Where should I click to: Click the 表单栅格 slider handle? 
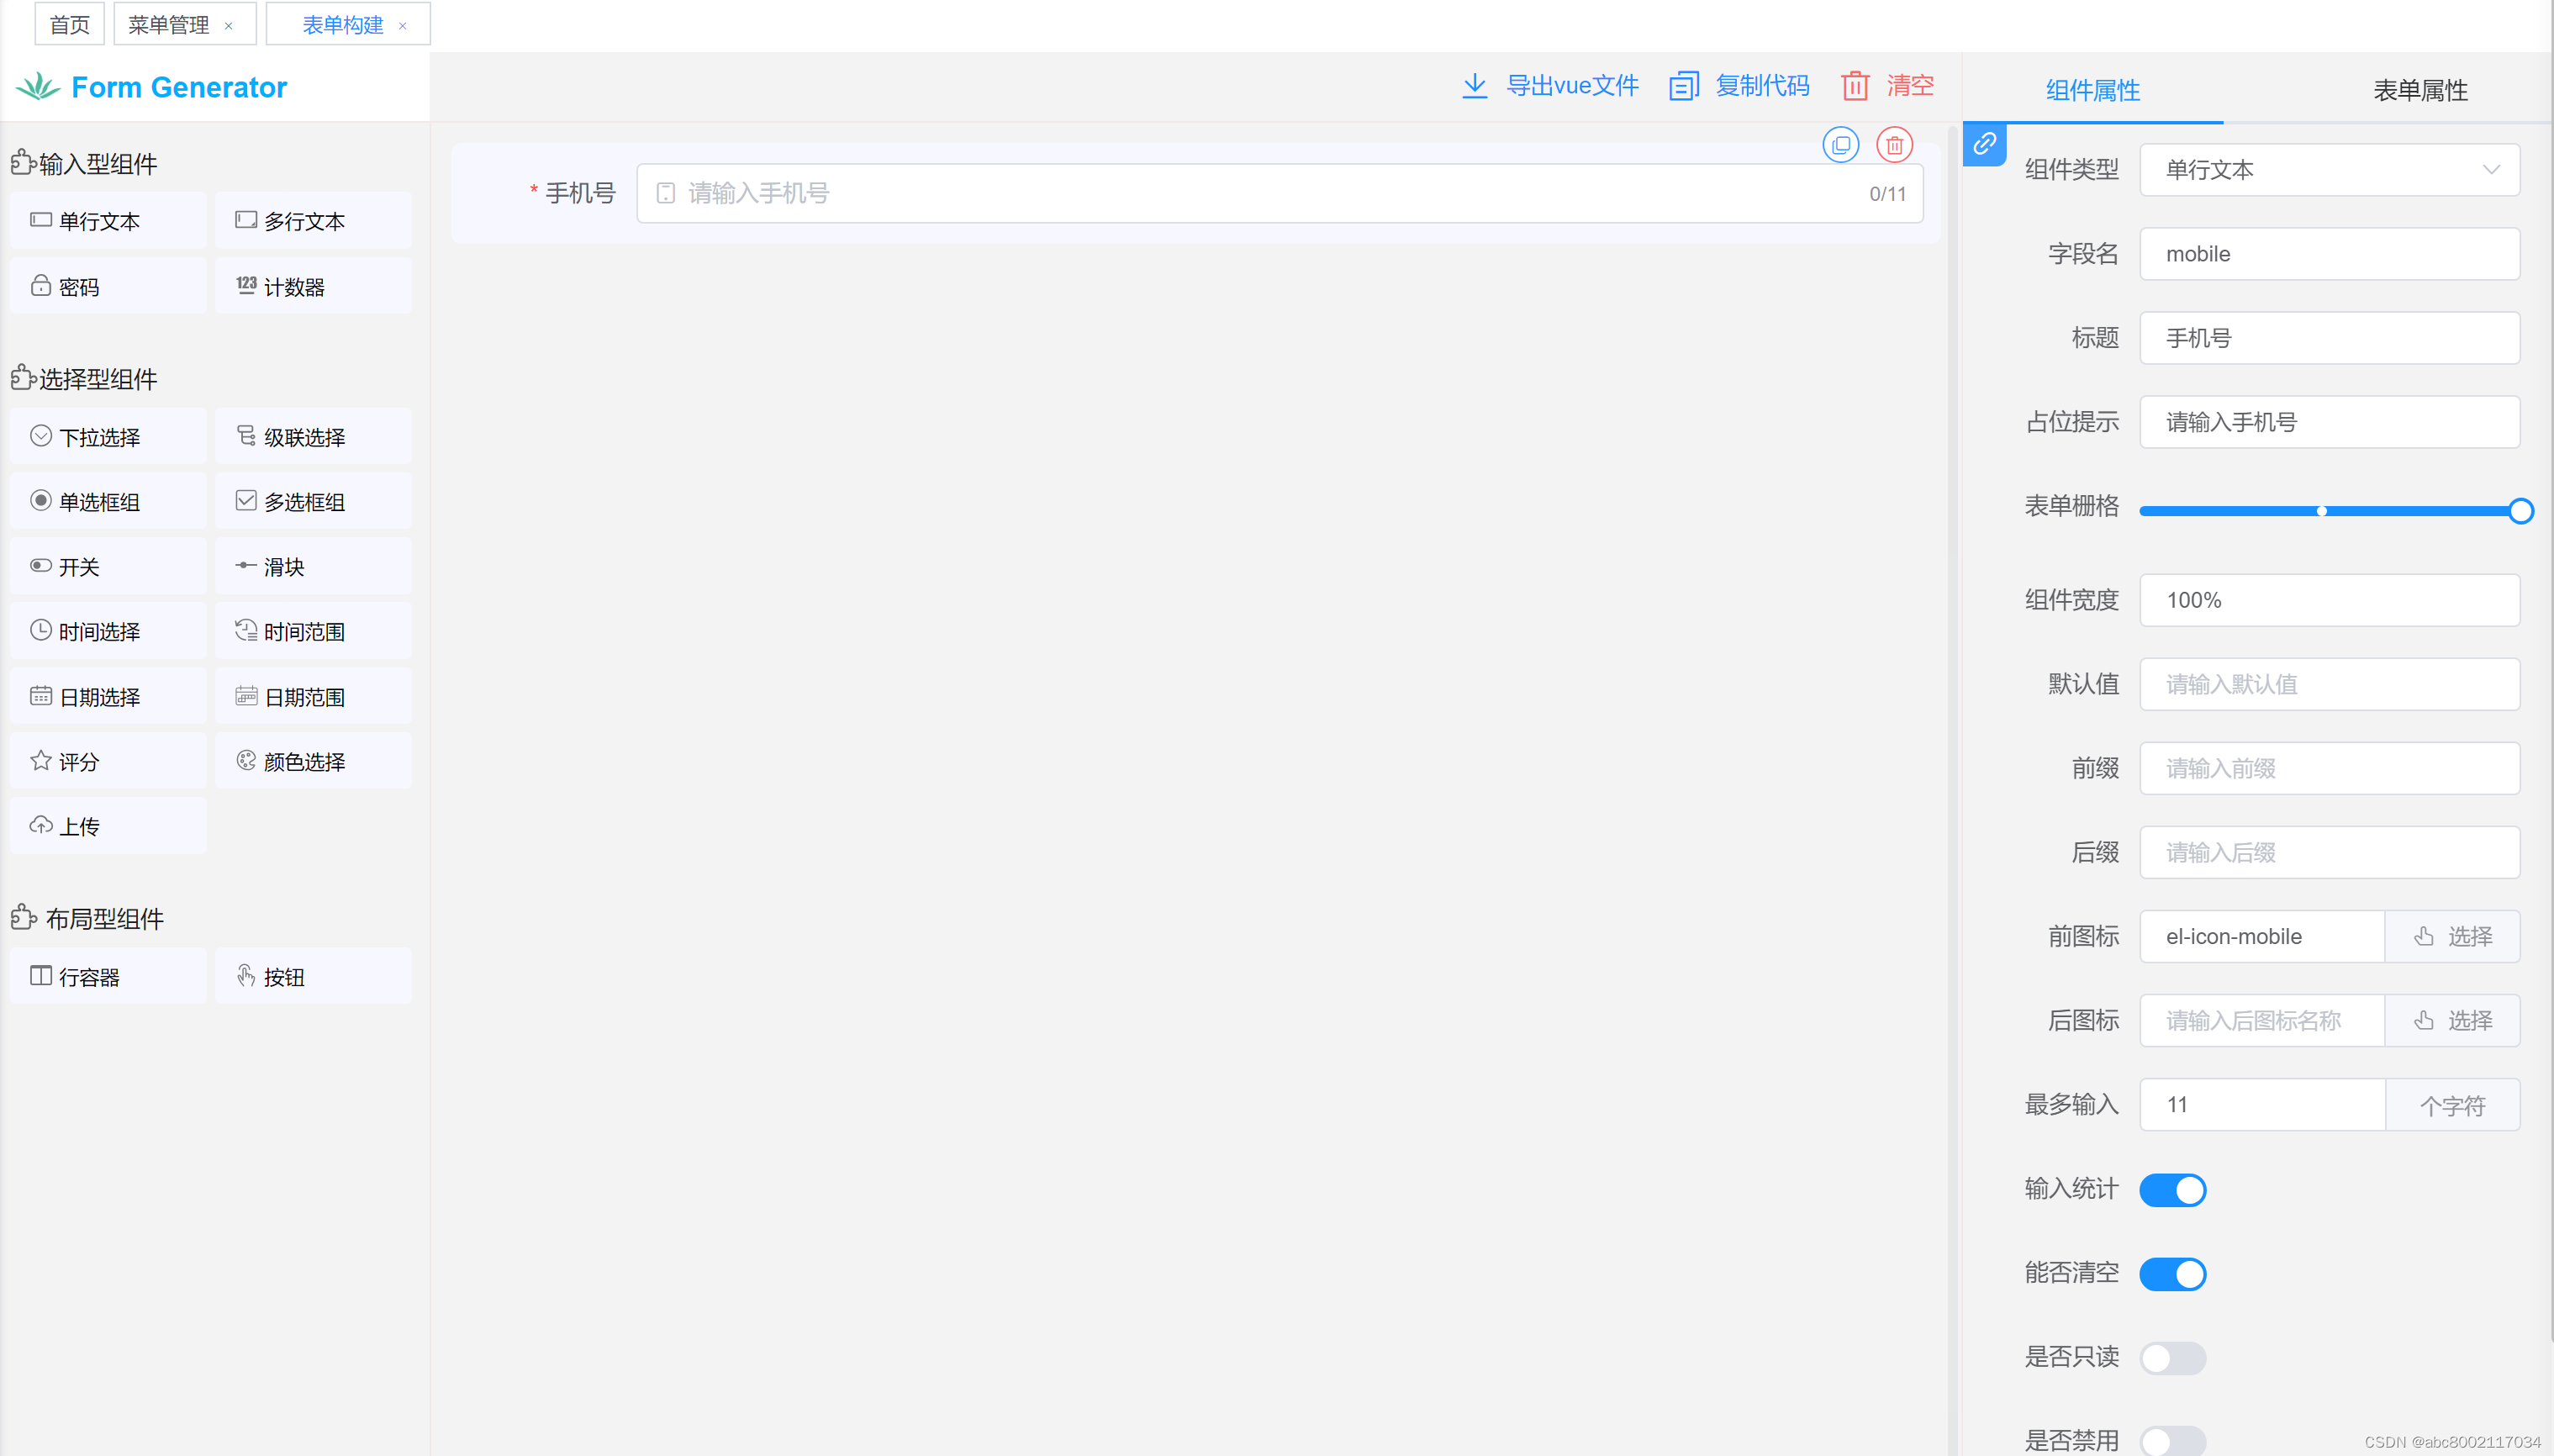point(2520,511)
